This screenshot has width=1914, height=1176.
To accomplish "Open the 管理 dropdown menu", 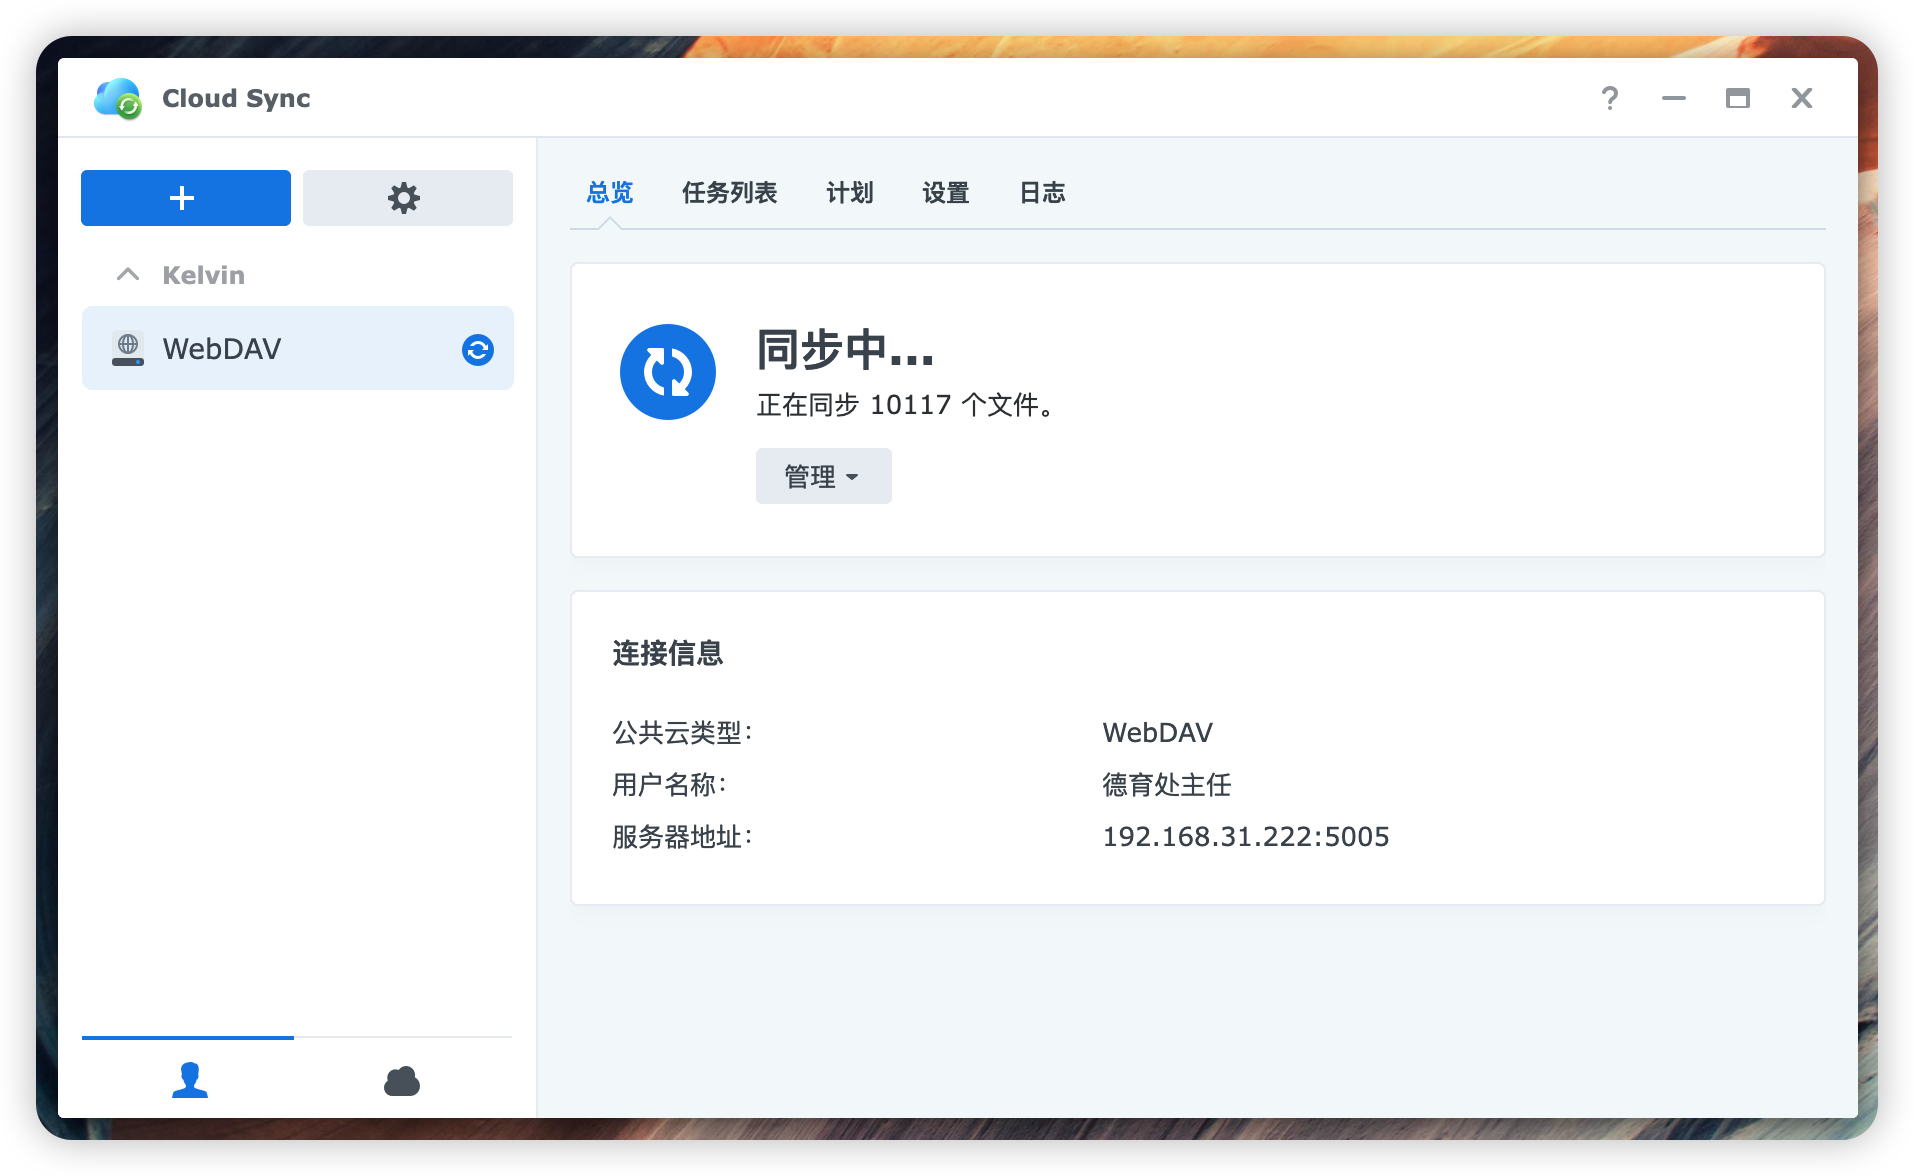I will point(823,476).
